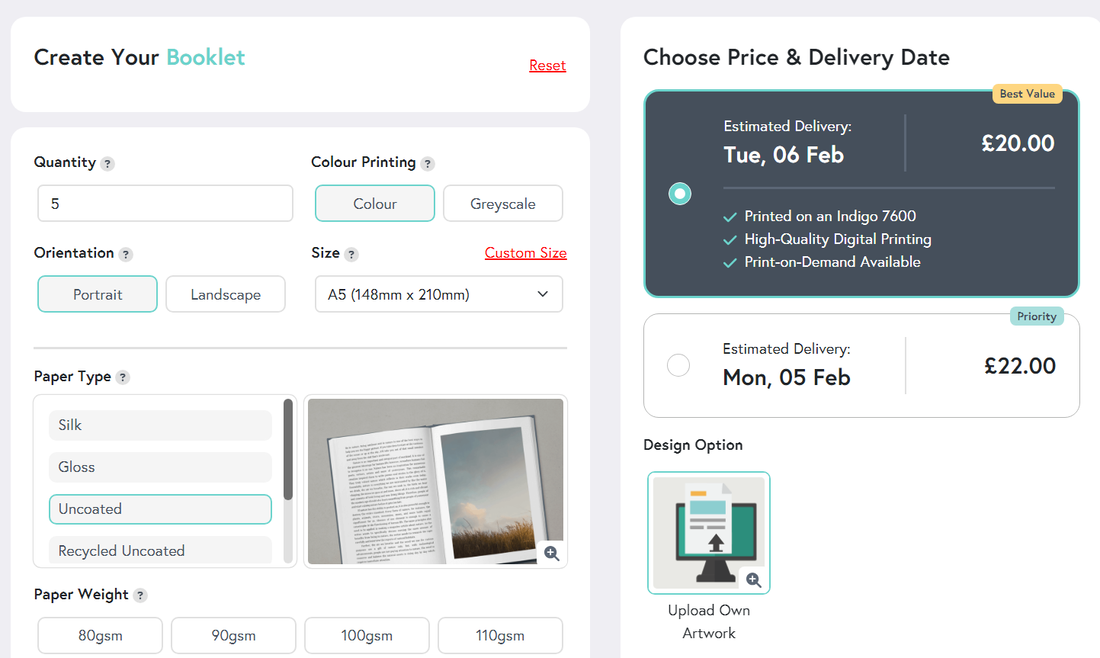Select Silk paper type
1100x658 pixels.
pos(160,425)
